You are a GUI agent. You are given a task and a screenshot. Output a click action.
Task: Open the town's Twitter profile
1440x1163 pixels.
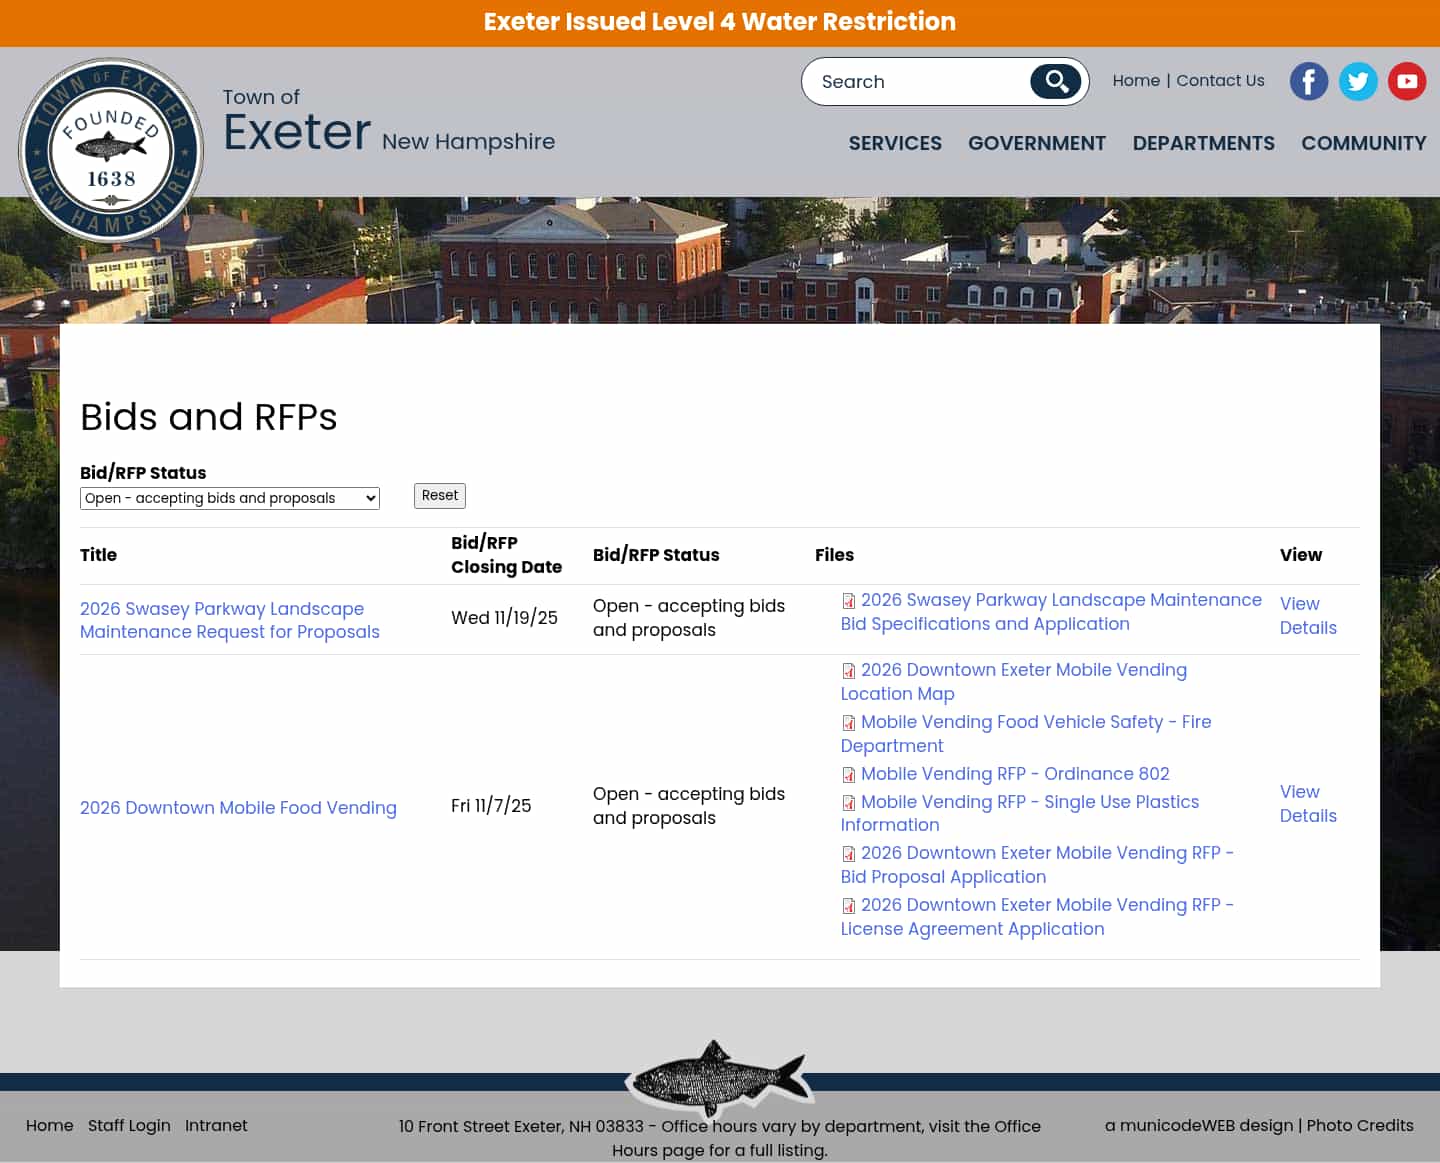pyautogui.click(x=1358, y=81)
